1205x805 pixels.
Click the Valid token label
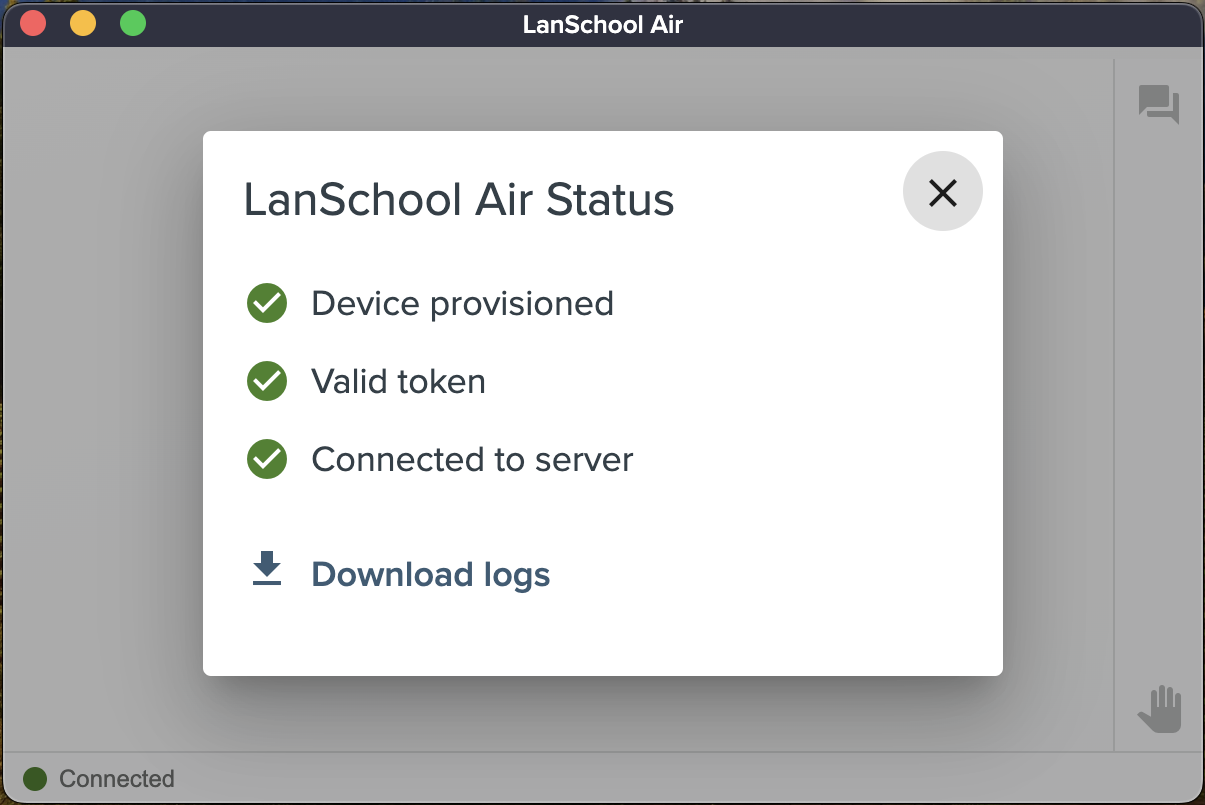pyautogui.click(x=398, y=381)
